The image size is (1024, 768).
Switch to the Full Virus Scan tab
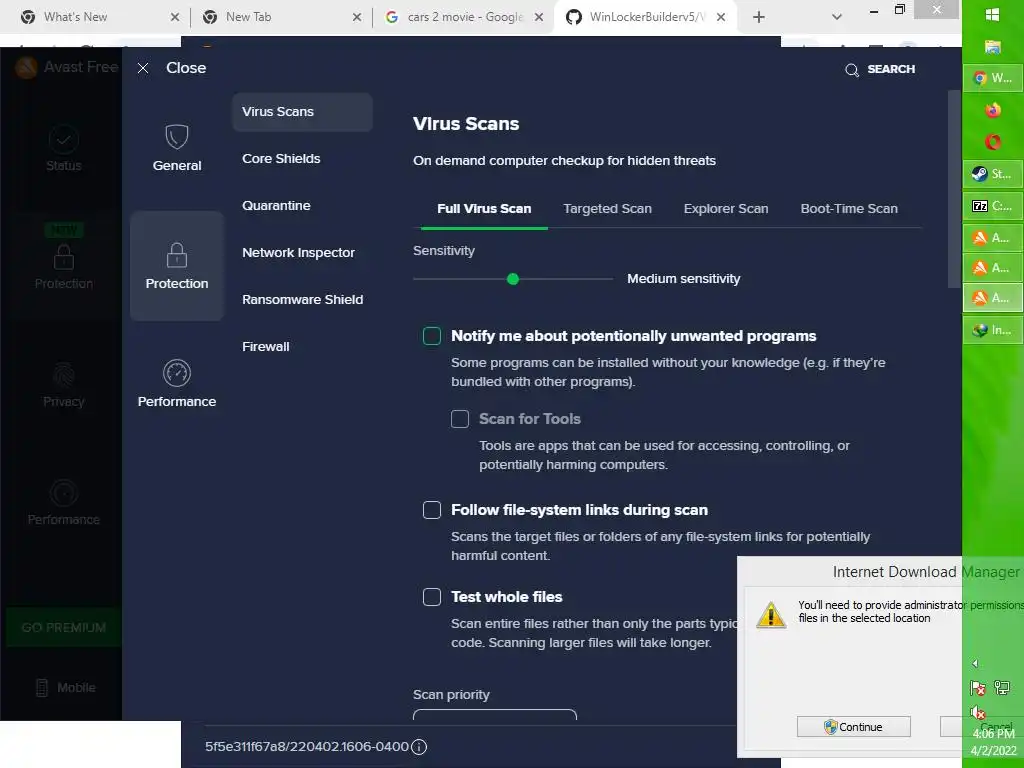pos(484,209)
